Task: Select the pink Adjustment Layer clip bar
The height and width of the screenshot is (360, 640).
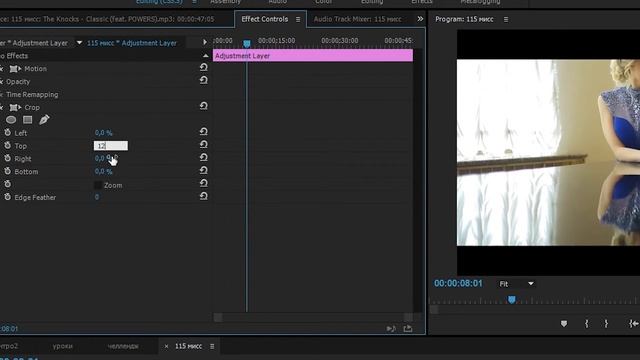Action: click(313, 56)
